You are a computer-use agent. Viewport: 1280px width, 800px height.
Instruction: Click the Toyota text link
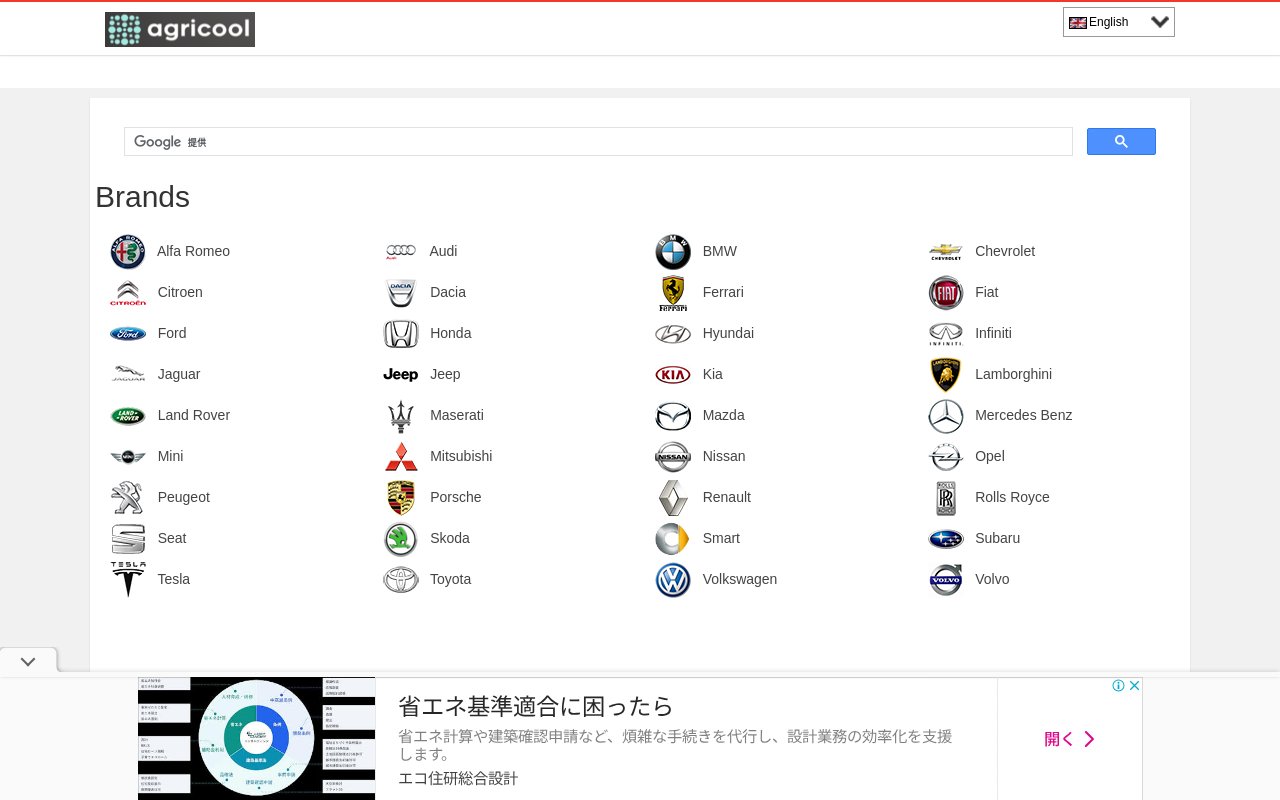450,579
